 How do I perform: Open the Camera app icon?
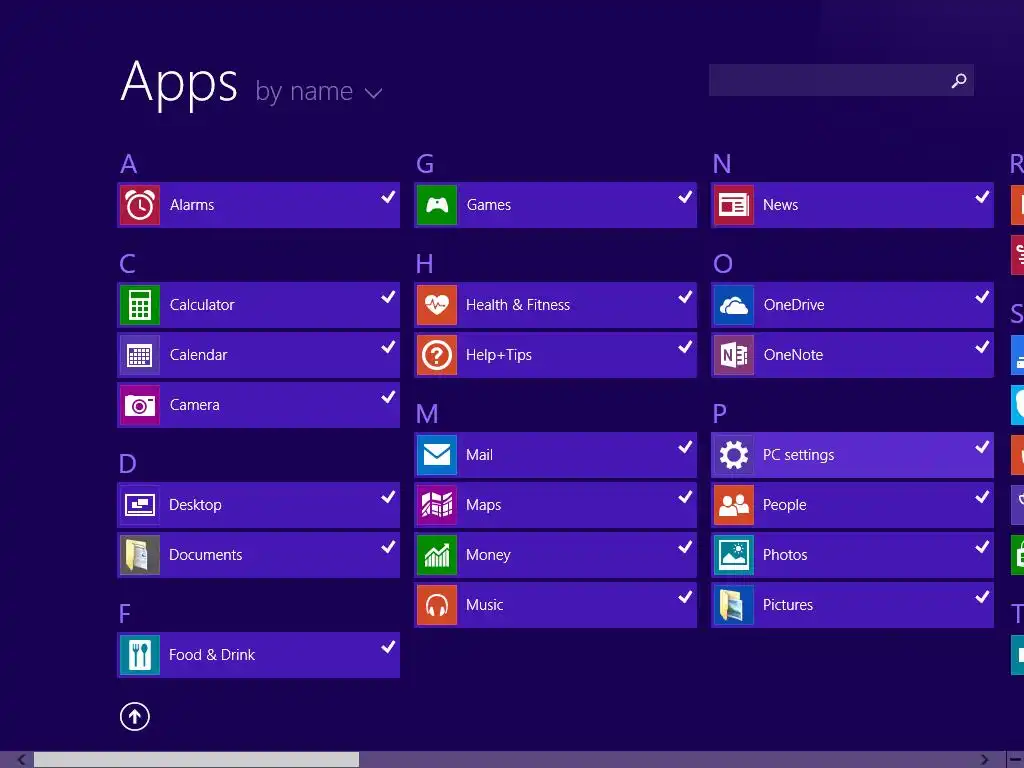tap(140, 405)
